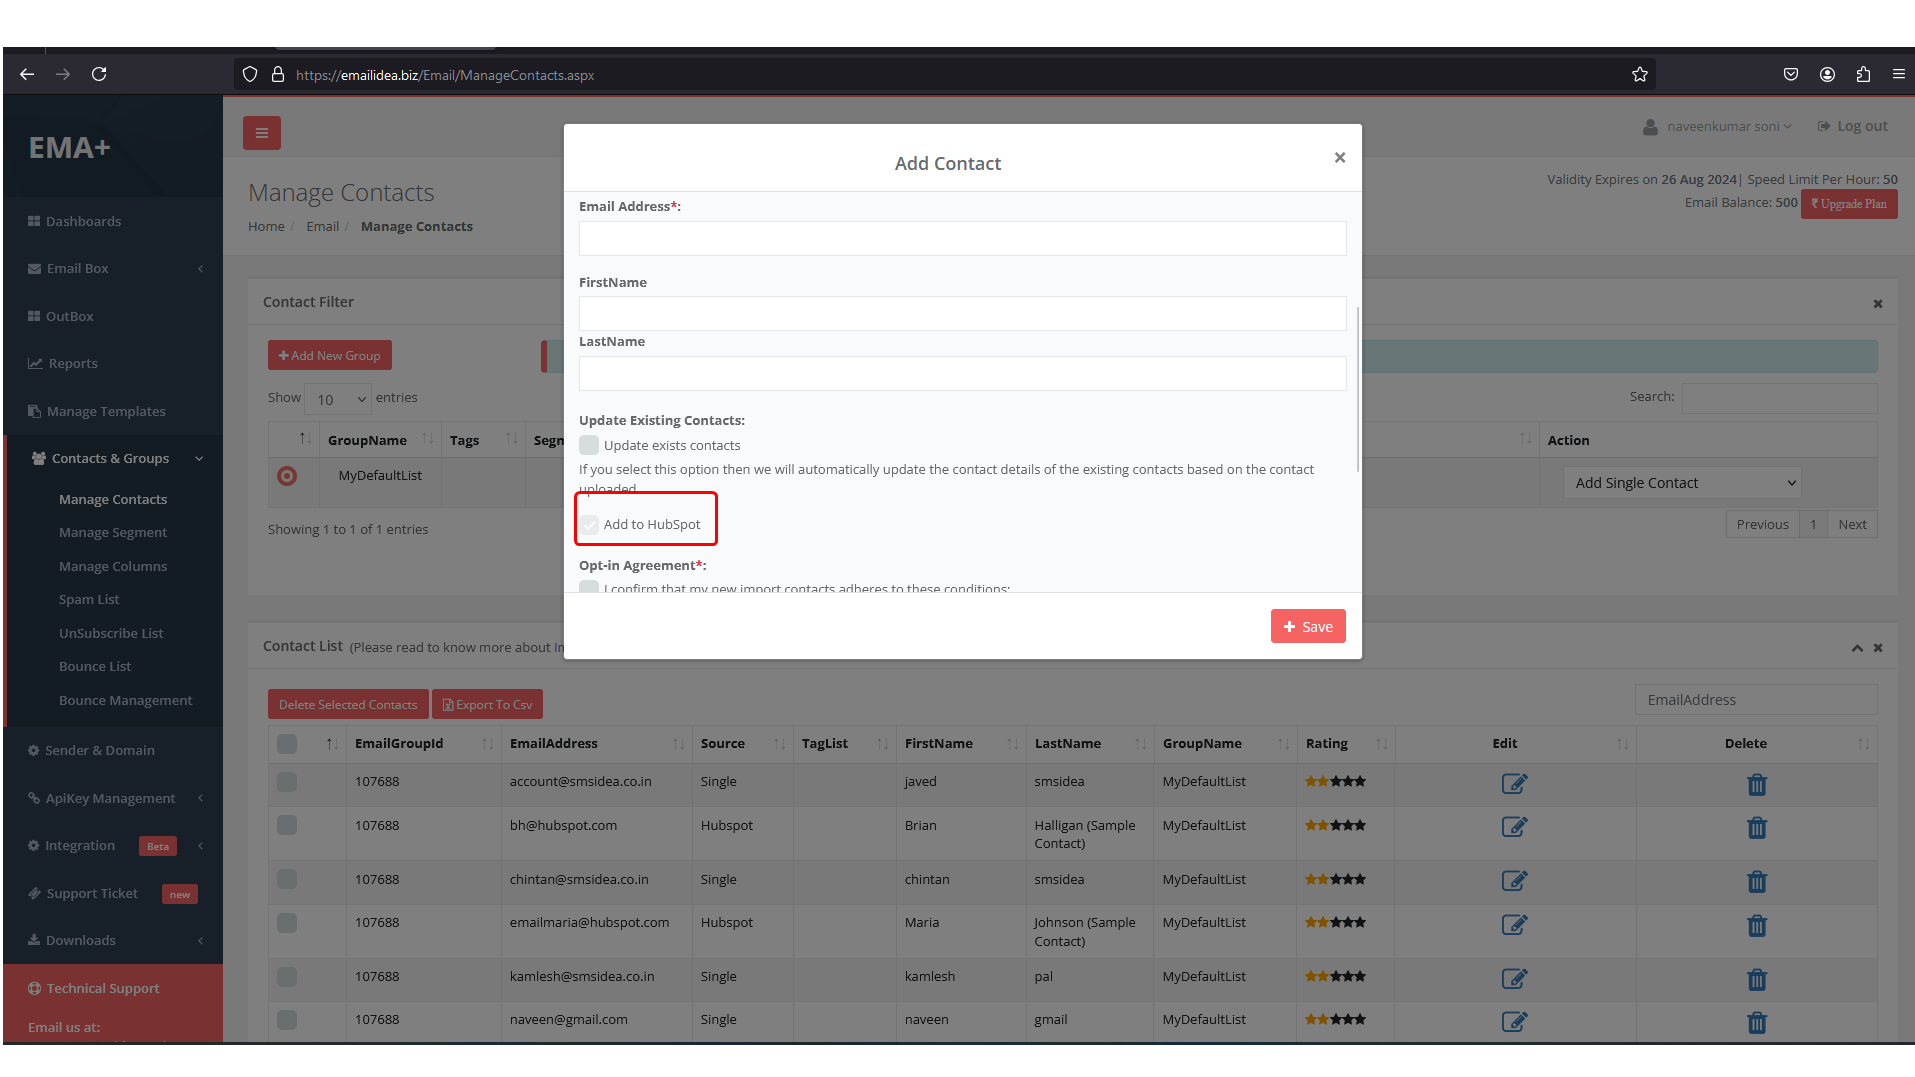Open the show entries count dropdown
This screenshot has height=1077, width=1915.
point(338,399)
